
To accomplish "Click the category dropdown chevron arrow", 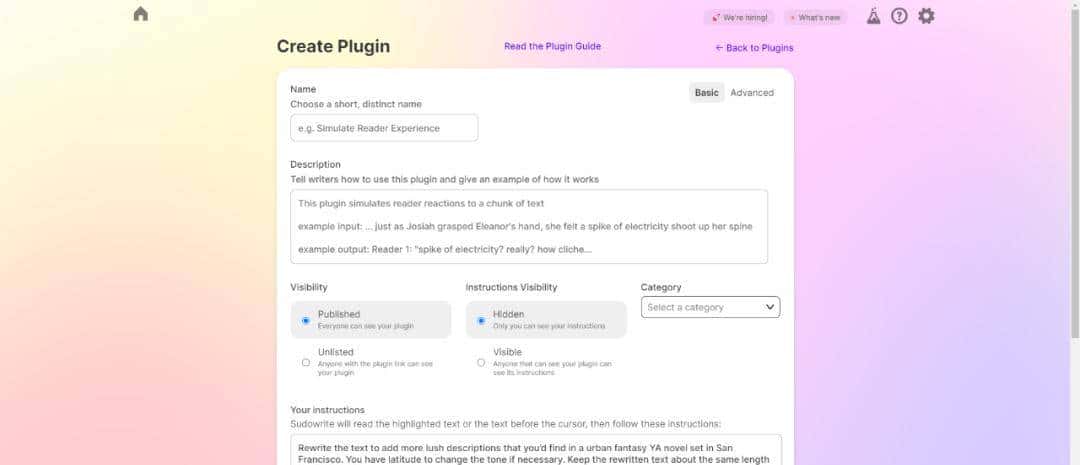I will point(769,307).
